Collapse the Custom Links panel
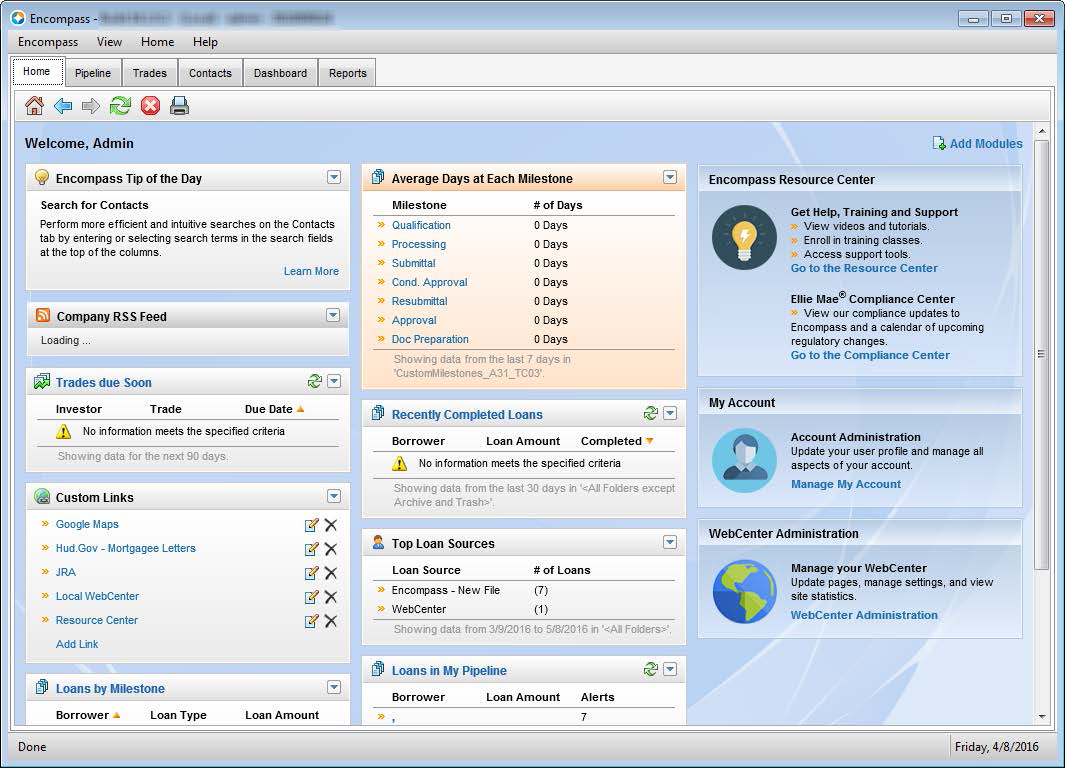Screen dimensions: 1065x768 pos(334,497)
